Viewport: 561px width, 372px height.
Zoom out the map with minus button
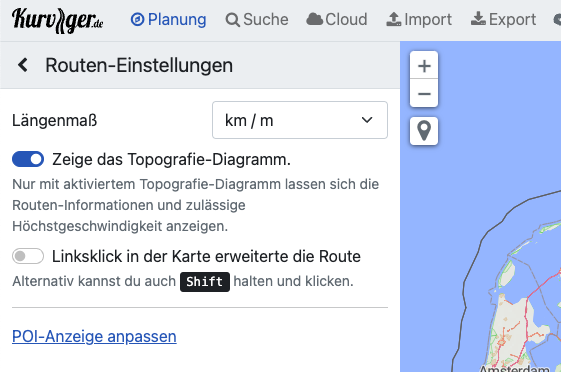click(x=424, y=94)
